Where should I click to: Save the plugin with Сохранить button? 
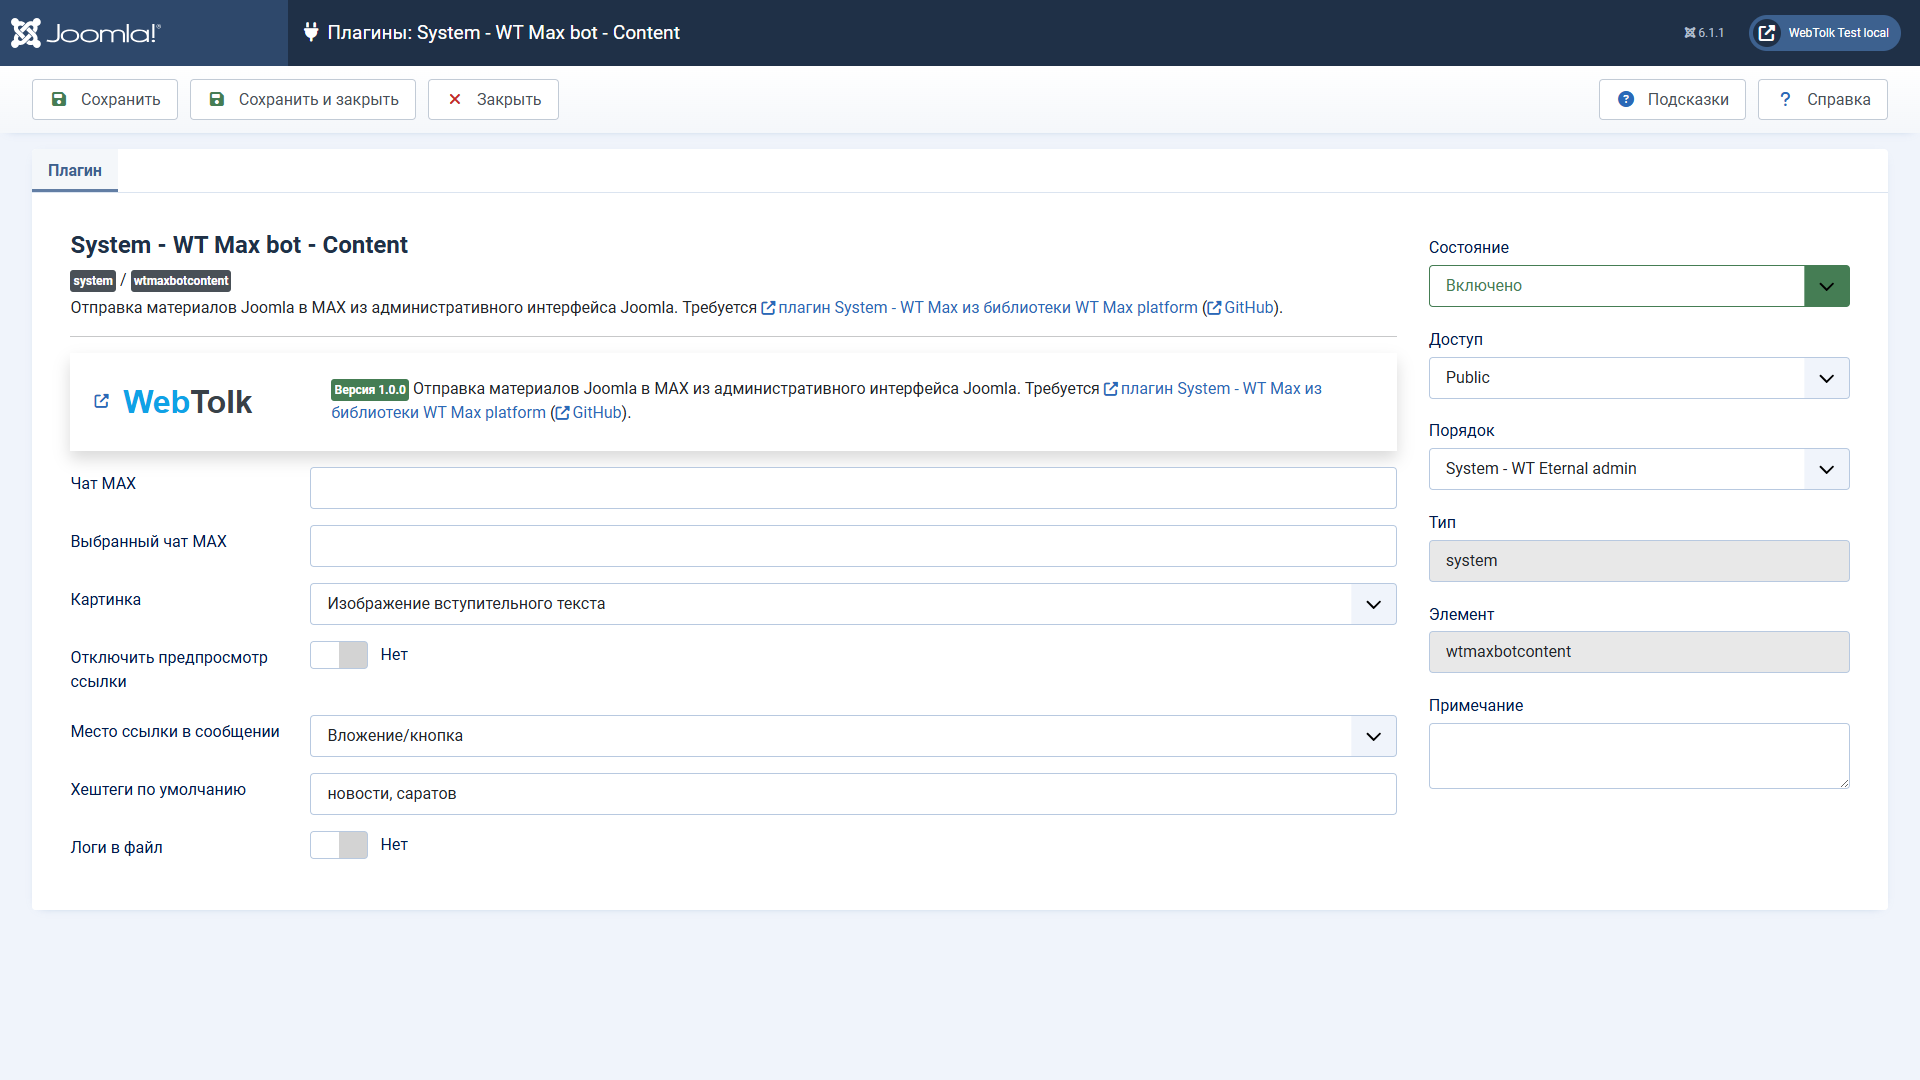105,99
